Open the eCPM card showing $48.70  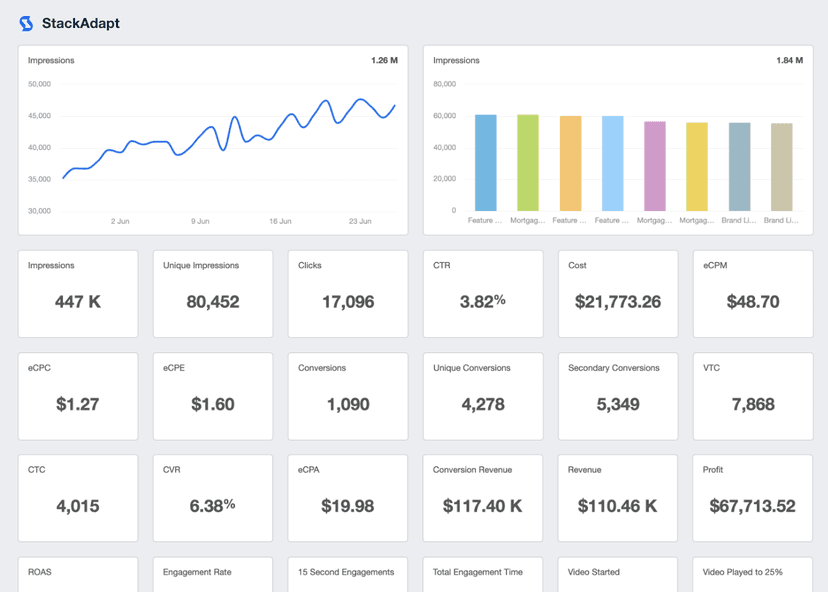coord(752,293)
